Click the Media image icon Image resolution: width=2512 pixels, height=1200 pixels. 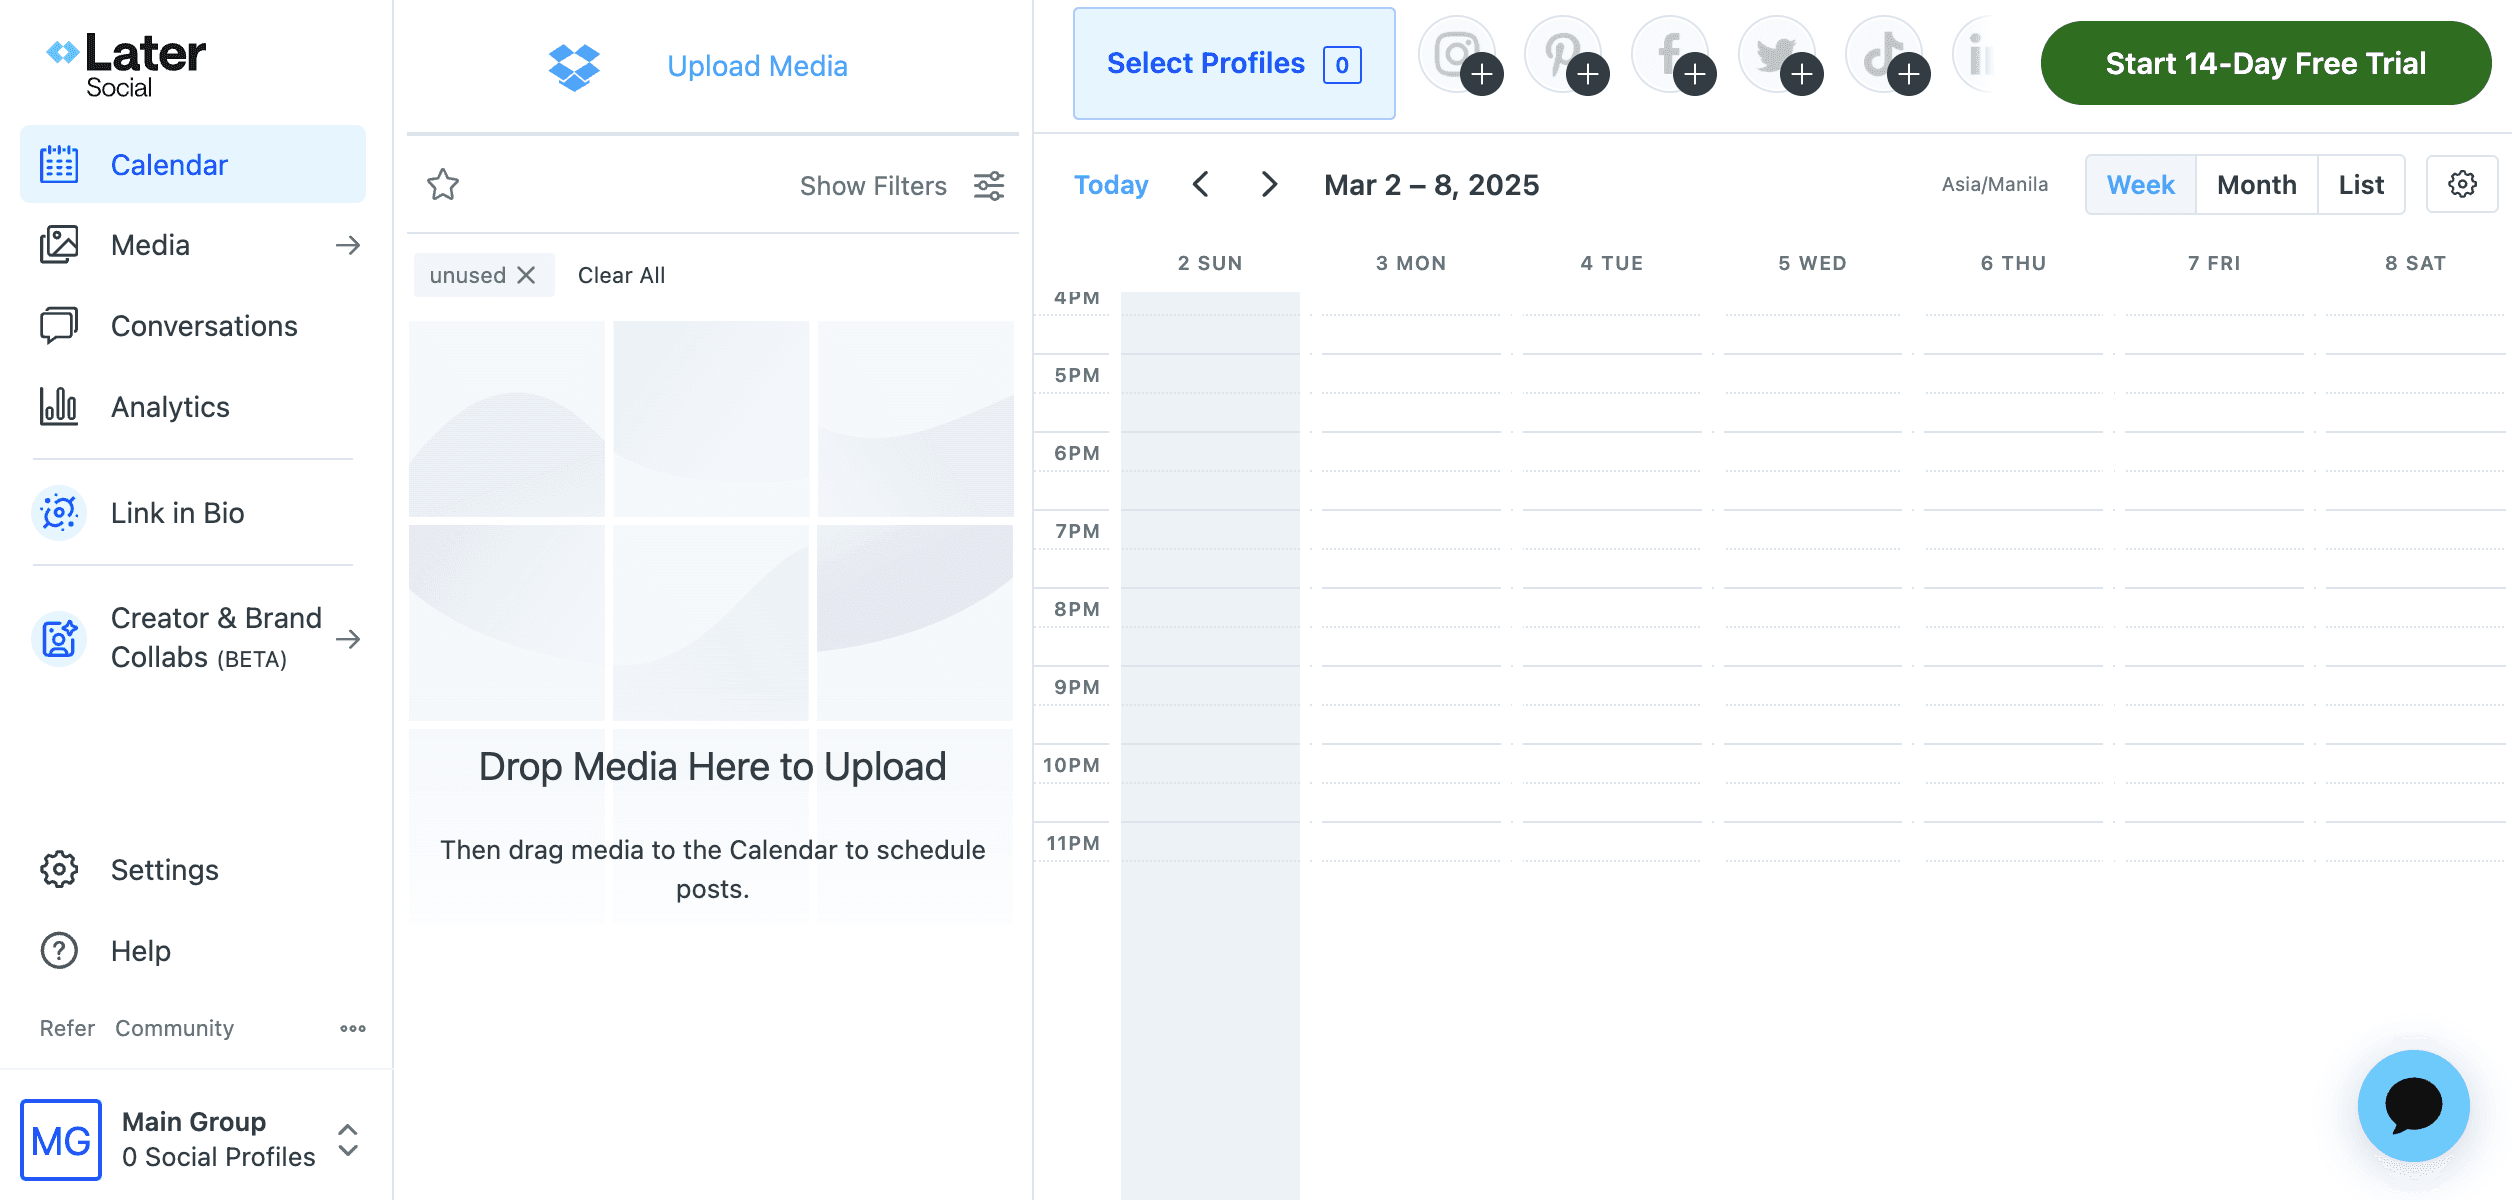pyautogui.click(x=59, y=245)
